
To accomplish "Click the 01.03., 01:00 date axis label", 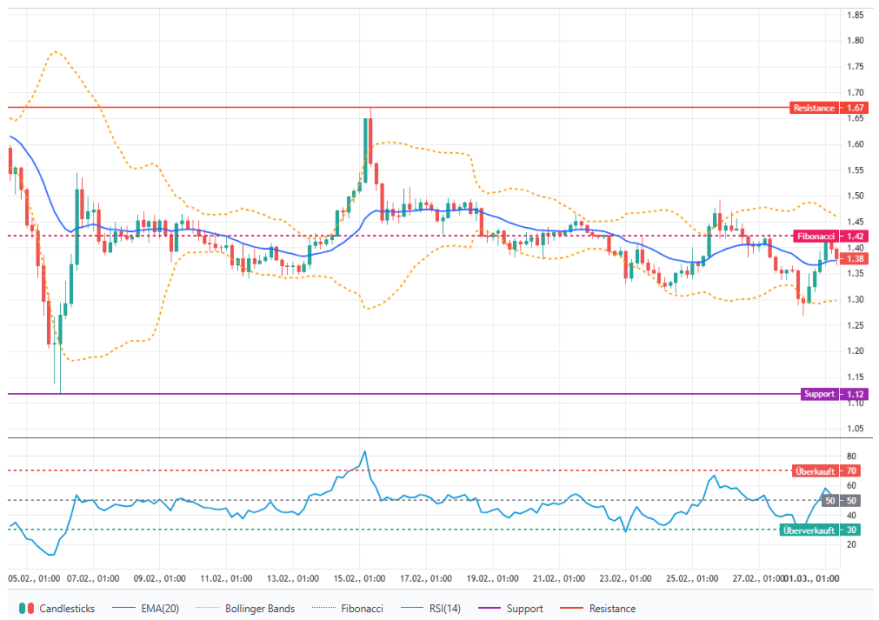I will 811,578.
